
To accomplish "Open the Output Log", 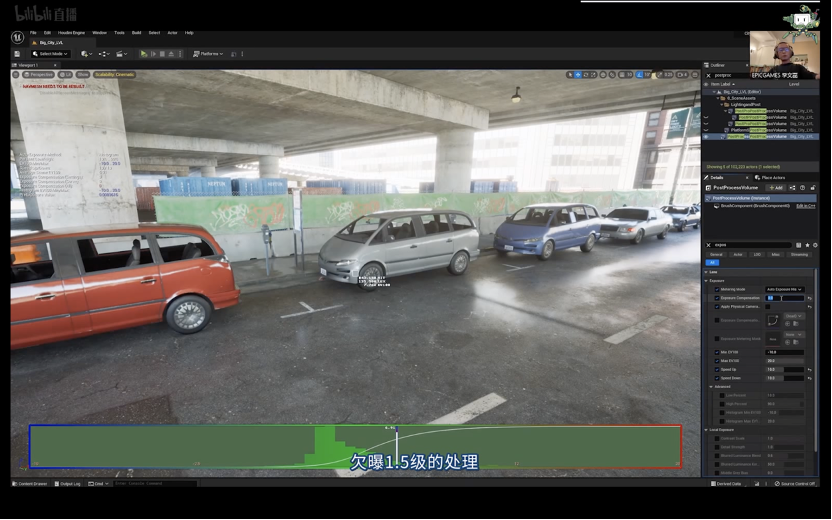I will tap(67, 483).
